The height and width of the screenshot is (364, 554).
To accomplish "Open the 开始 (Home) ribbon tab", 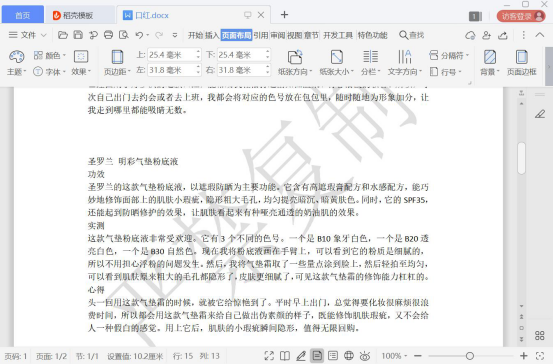I will pyautogui.click(x=195, y=35).
